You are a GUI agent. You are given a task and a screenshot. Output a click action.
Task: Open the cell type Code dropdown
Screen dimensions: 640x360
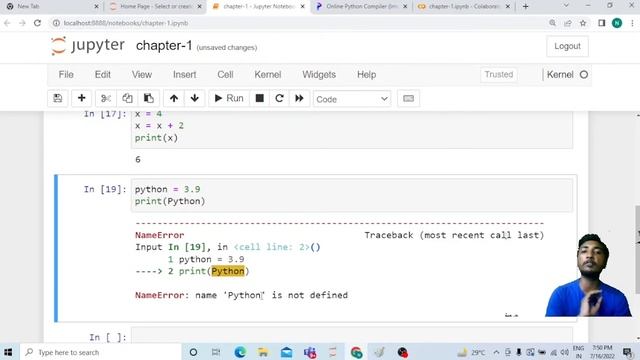[x=352, y=99]
